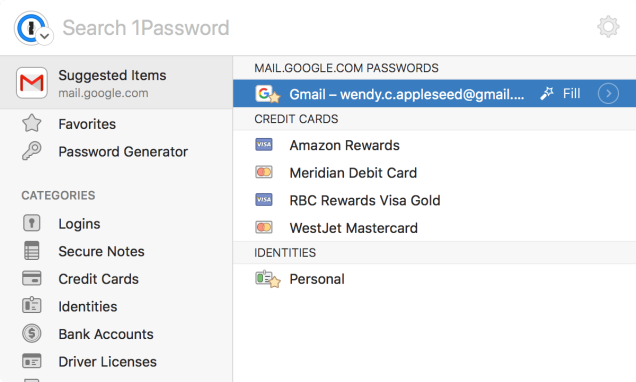Screen dimensions: 636x382
Task: Choose the Meridian Debit Card
Action: [x=434, y=172]
